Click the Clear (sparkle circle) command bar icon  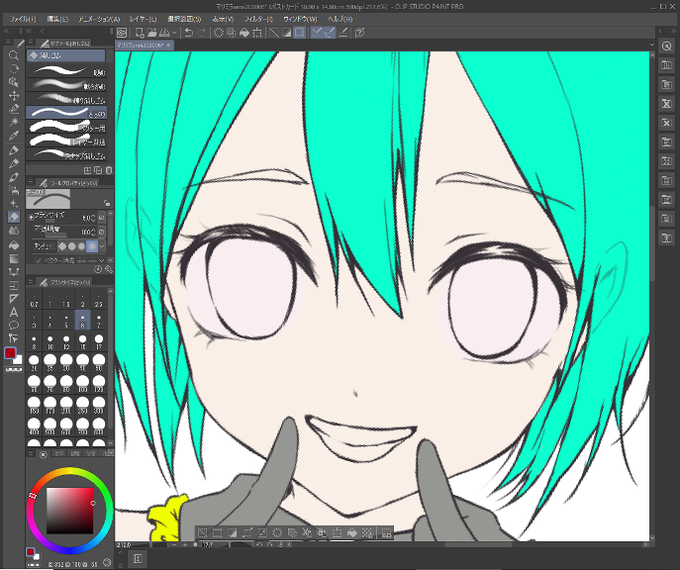[x=219, y=33]
